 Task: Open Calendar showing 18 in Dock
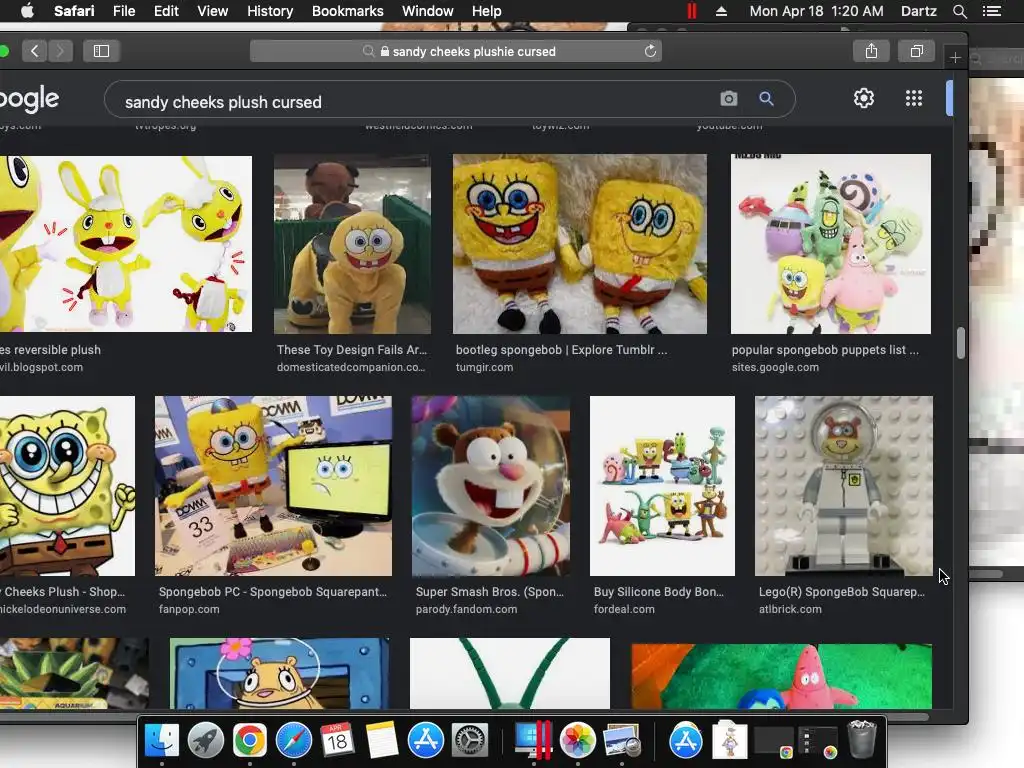(x=338, y=741)
